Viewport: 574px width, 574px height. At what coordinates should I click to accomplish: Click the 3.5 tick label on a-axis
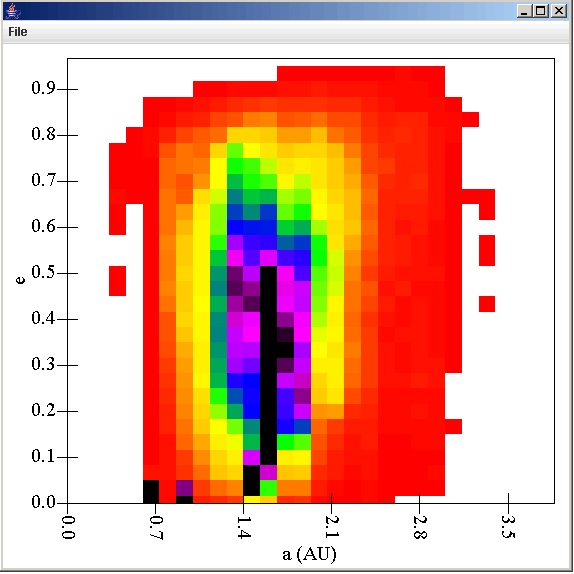[x=508, y=527]
